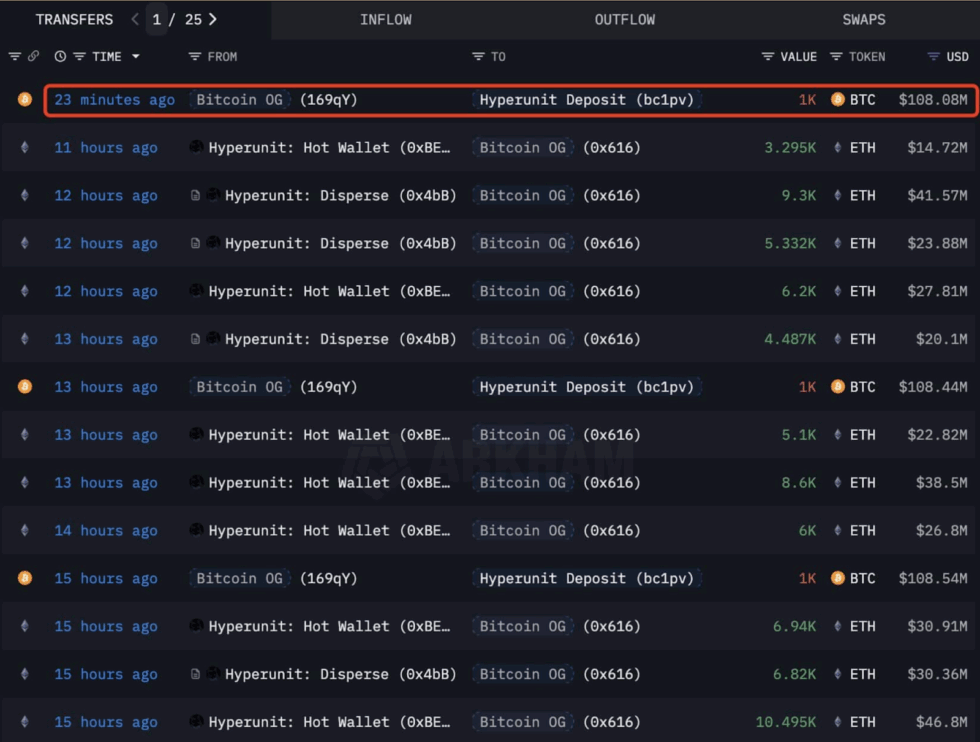Open Bitcoin OG recipient in the $14.72M row
The width and height of the screenshot is (980, 742).
pos(522,148)
